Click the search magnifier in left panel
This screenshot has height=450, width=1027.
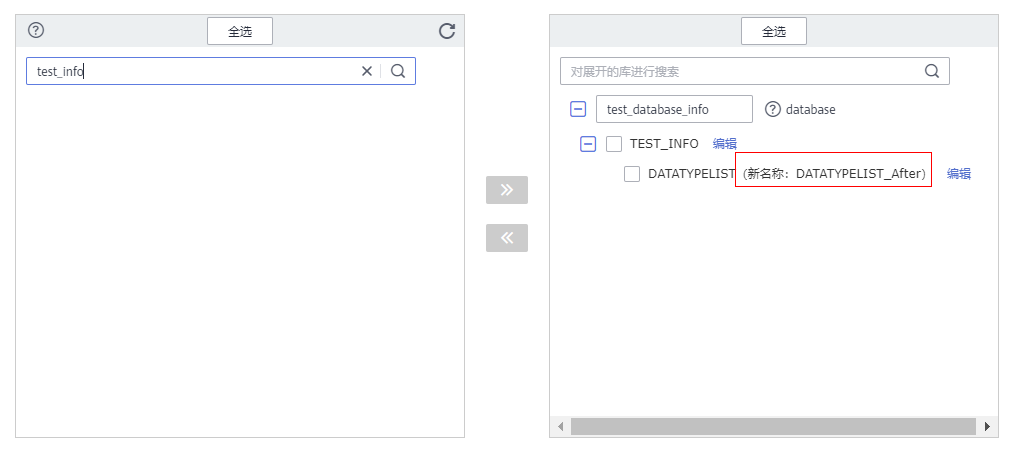tap(398, 71)
